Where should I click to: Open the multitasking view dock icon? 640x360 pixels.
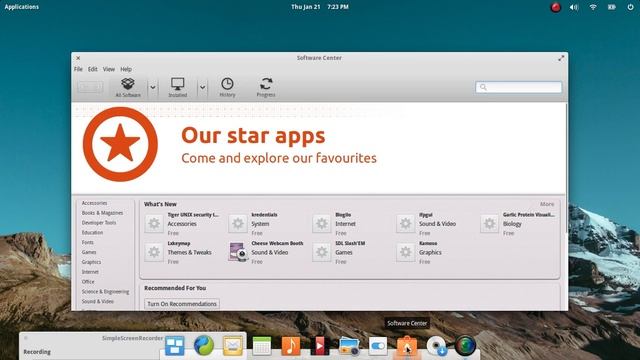(175, 346)
